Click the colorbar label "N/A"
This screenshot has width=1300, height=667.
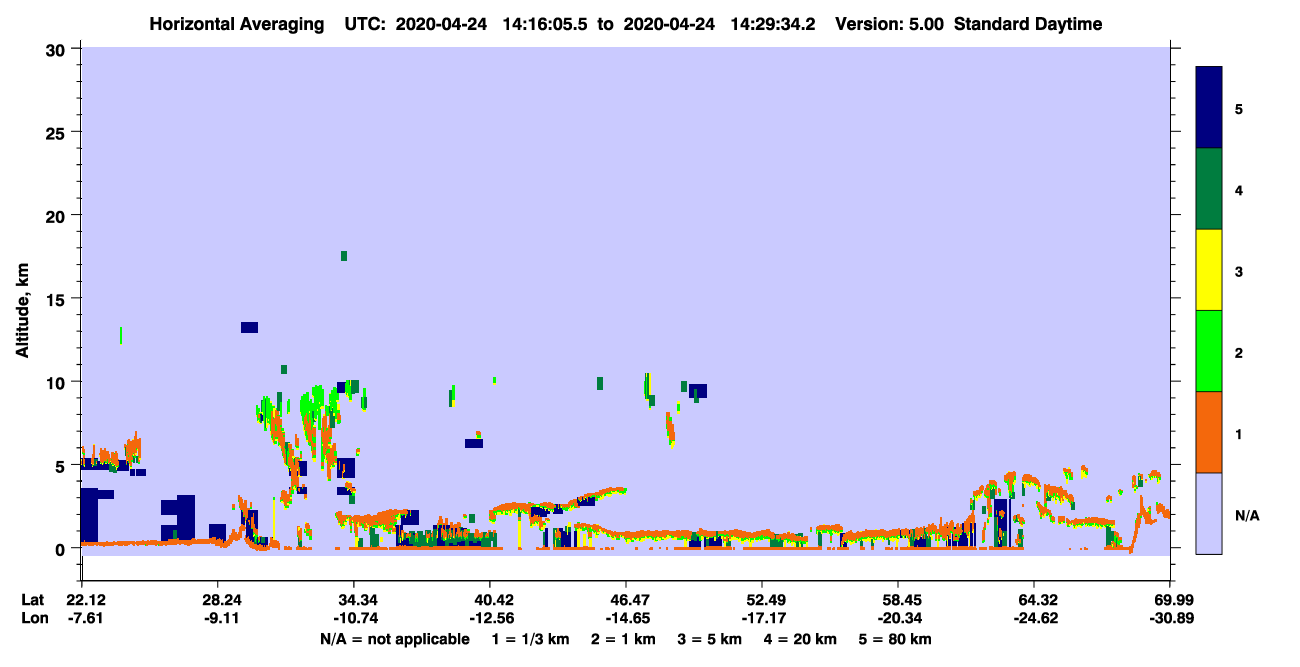1245,515
